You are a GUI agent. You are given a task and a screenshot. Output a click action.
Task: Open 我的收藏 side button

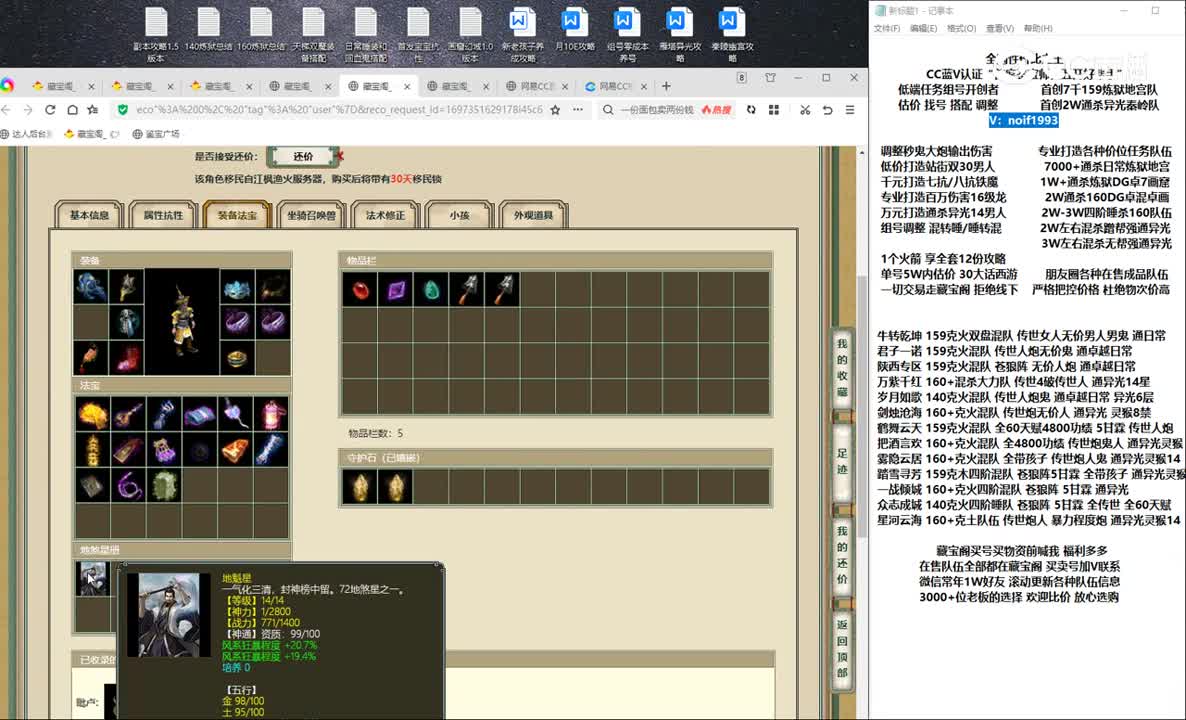842,368
